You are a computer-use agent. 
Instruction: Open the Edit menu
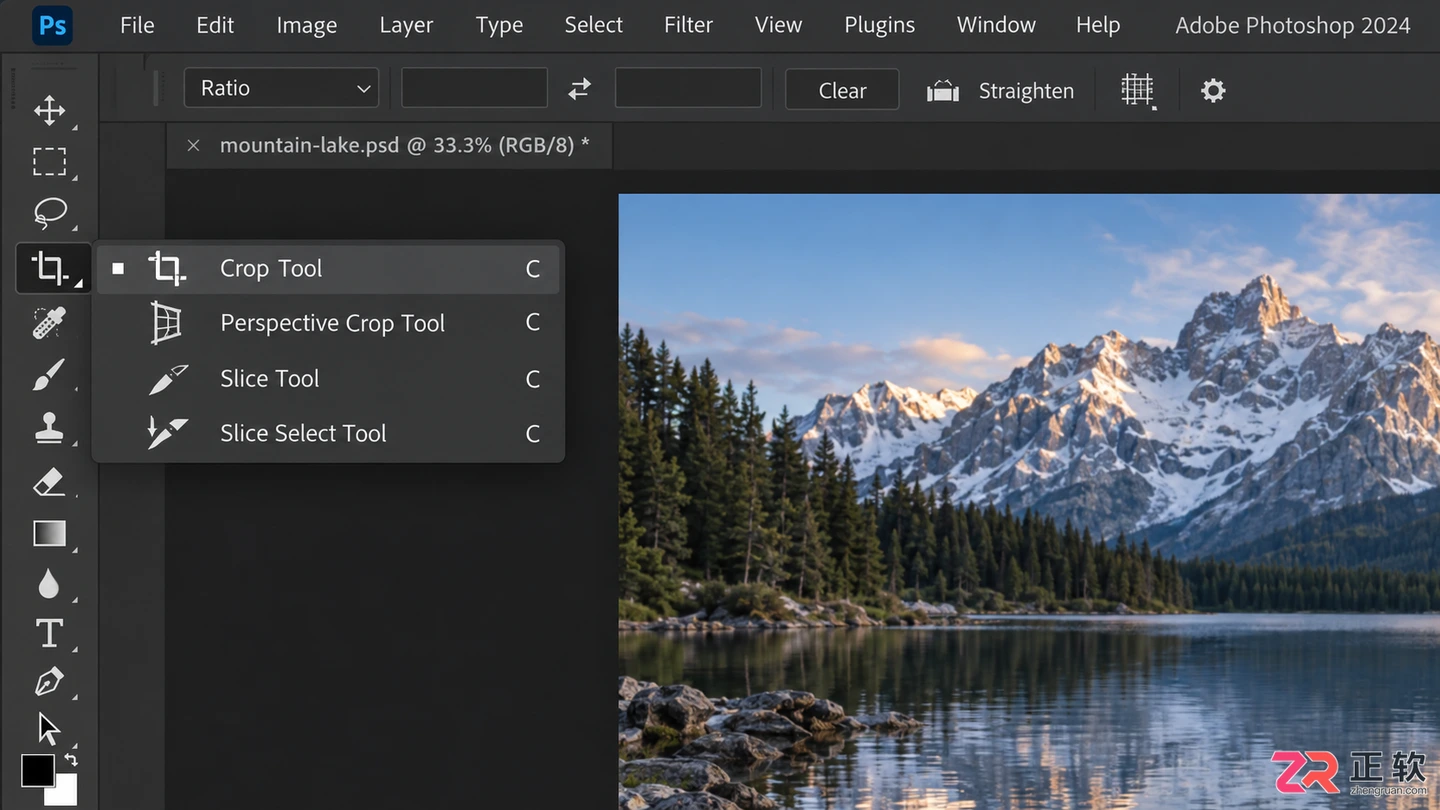click(x=215, y=25)
